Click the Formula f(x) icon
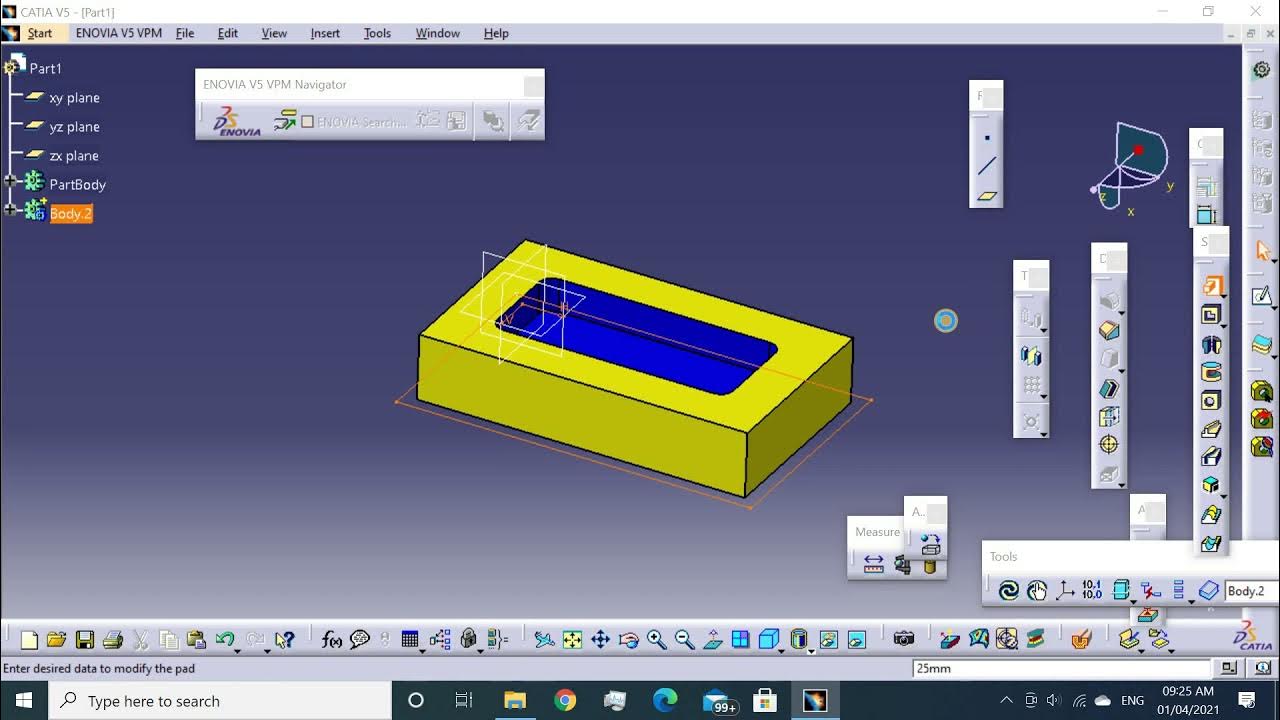The image size is (1280, 720). point(332,640)
